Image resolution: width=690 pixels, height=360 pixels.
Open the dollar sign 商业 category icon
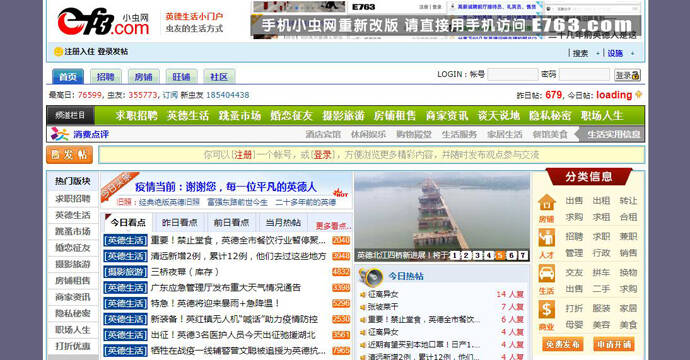tap(547, 309)
